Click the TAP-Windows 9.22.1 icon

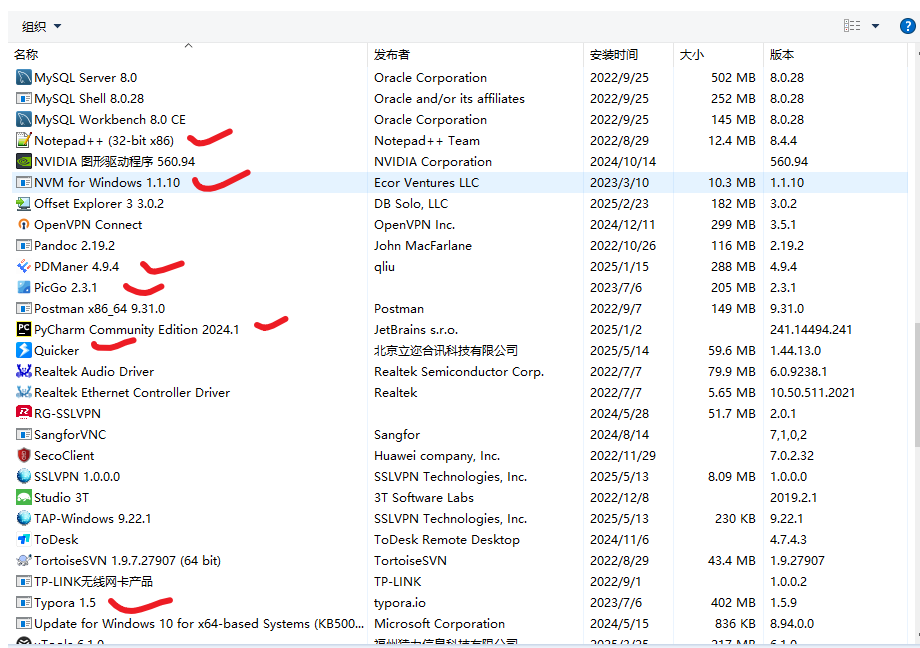[23, 518]
